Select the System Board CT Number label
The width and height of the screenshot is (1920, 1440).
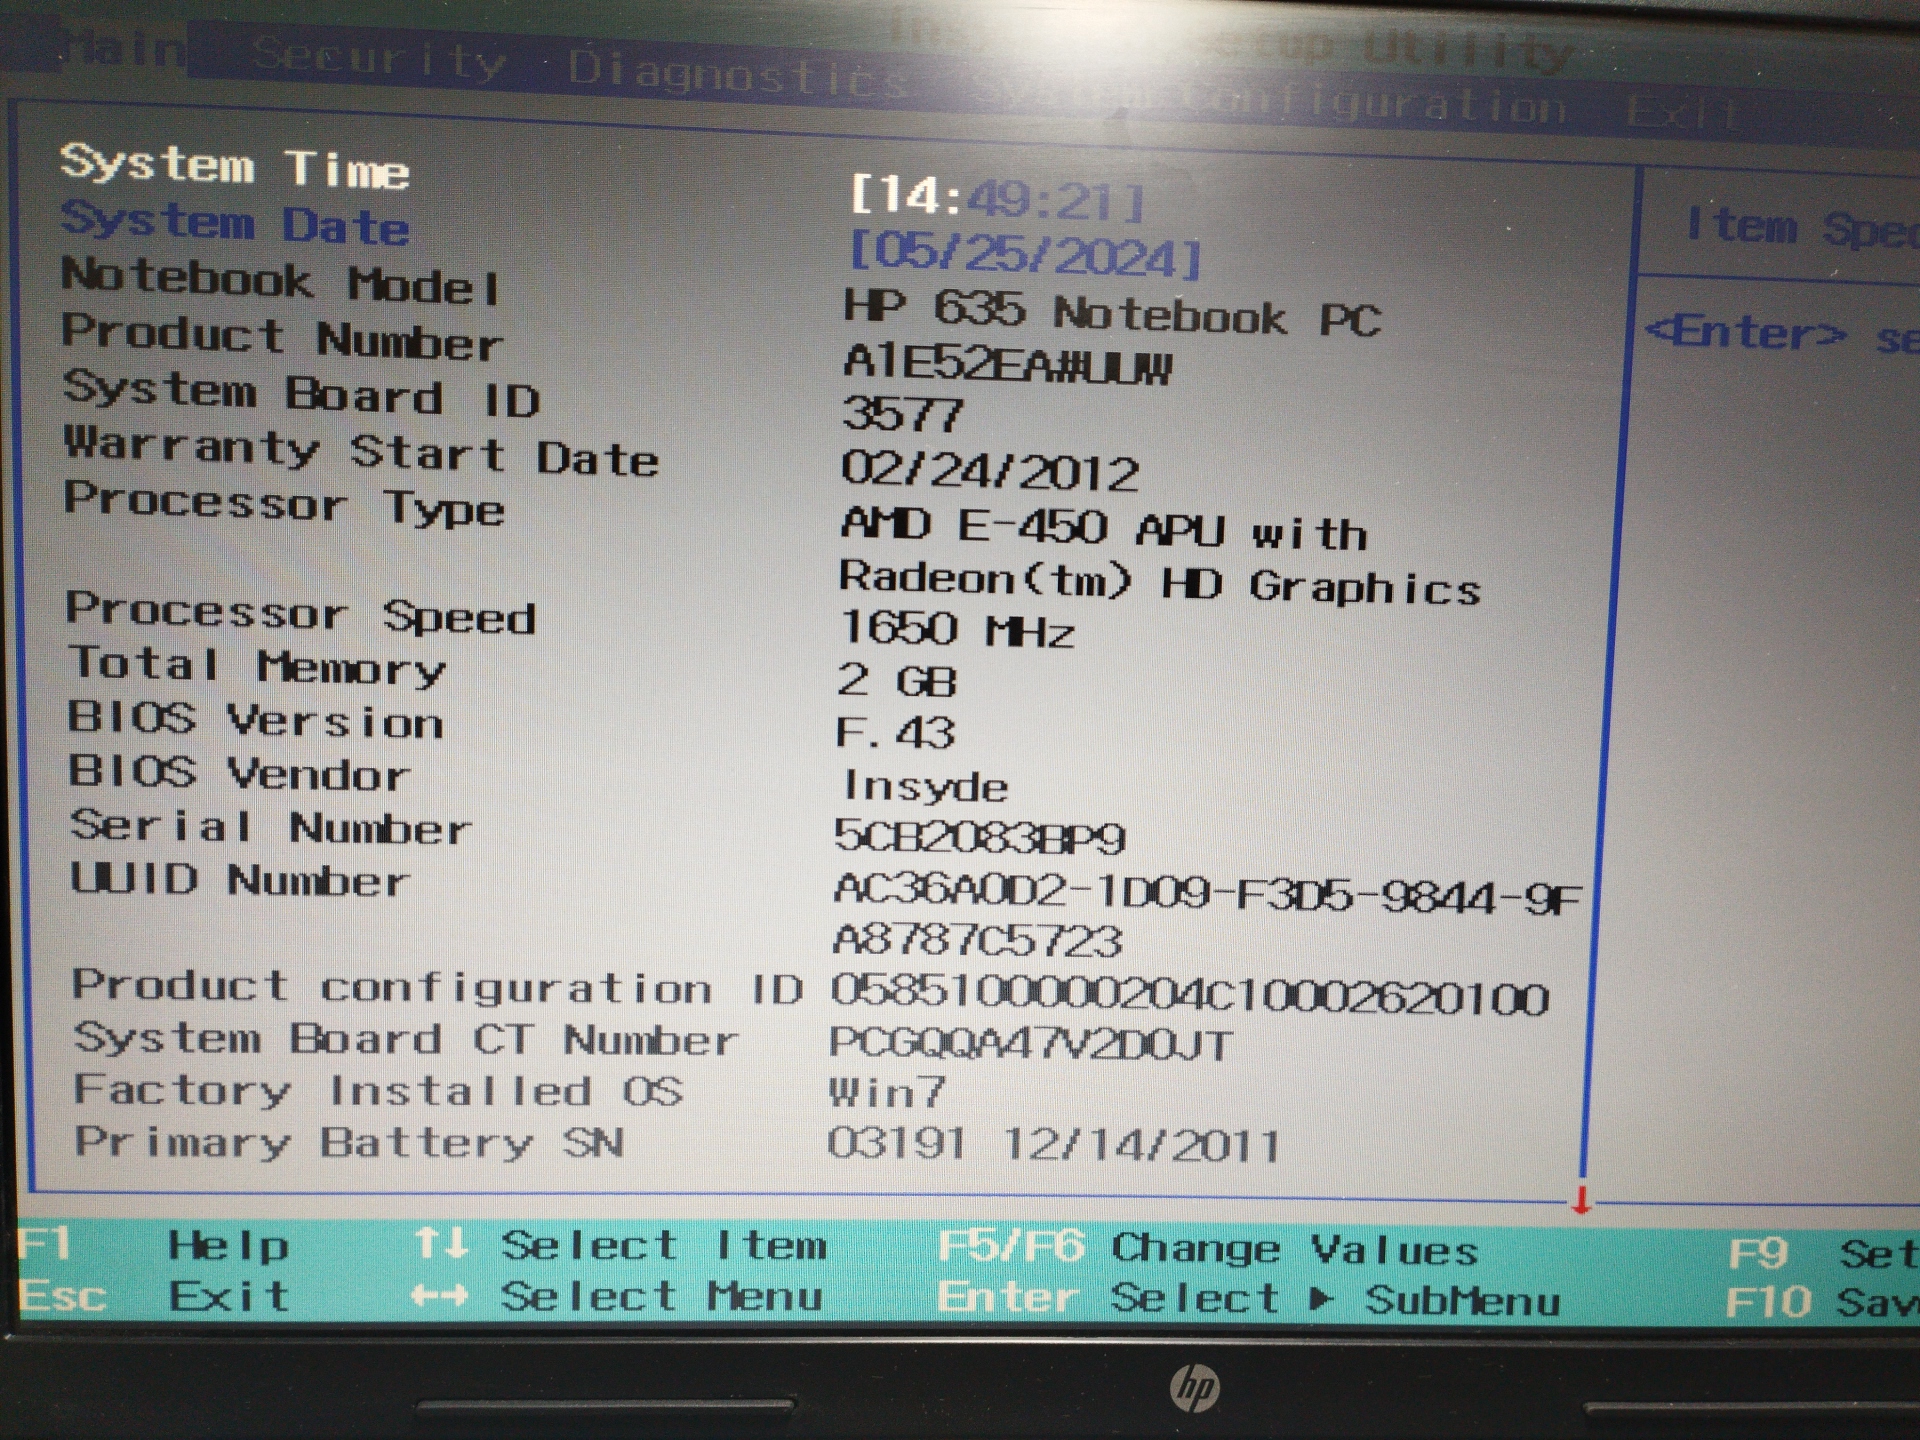point(405,1039)
